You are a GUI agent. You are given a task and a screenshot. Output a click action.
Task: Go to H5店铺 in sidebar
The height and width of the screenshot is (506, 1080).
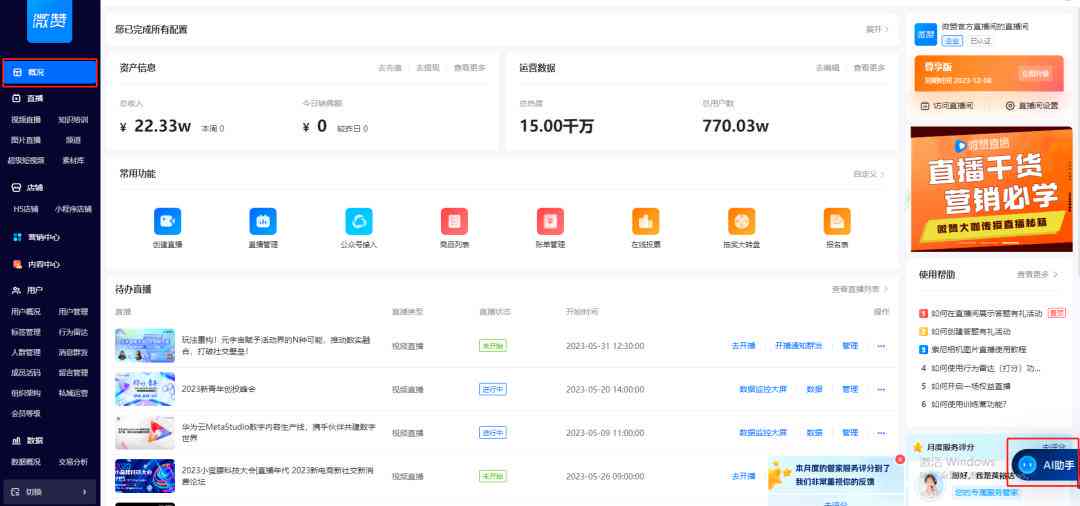(x=26, y=209)
